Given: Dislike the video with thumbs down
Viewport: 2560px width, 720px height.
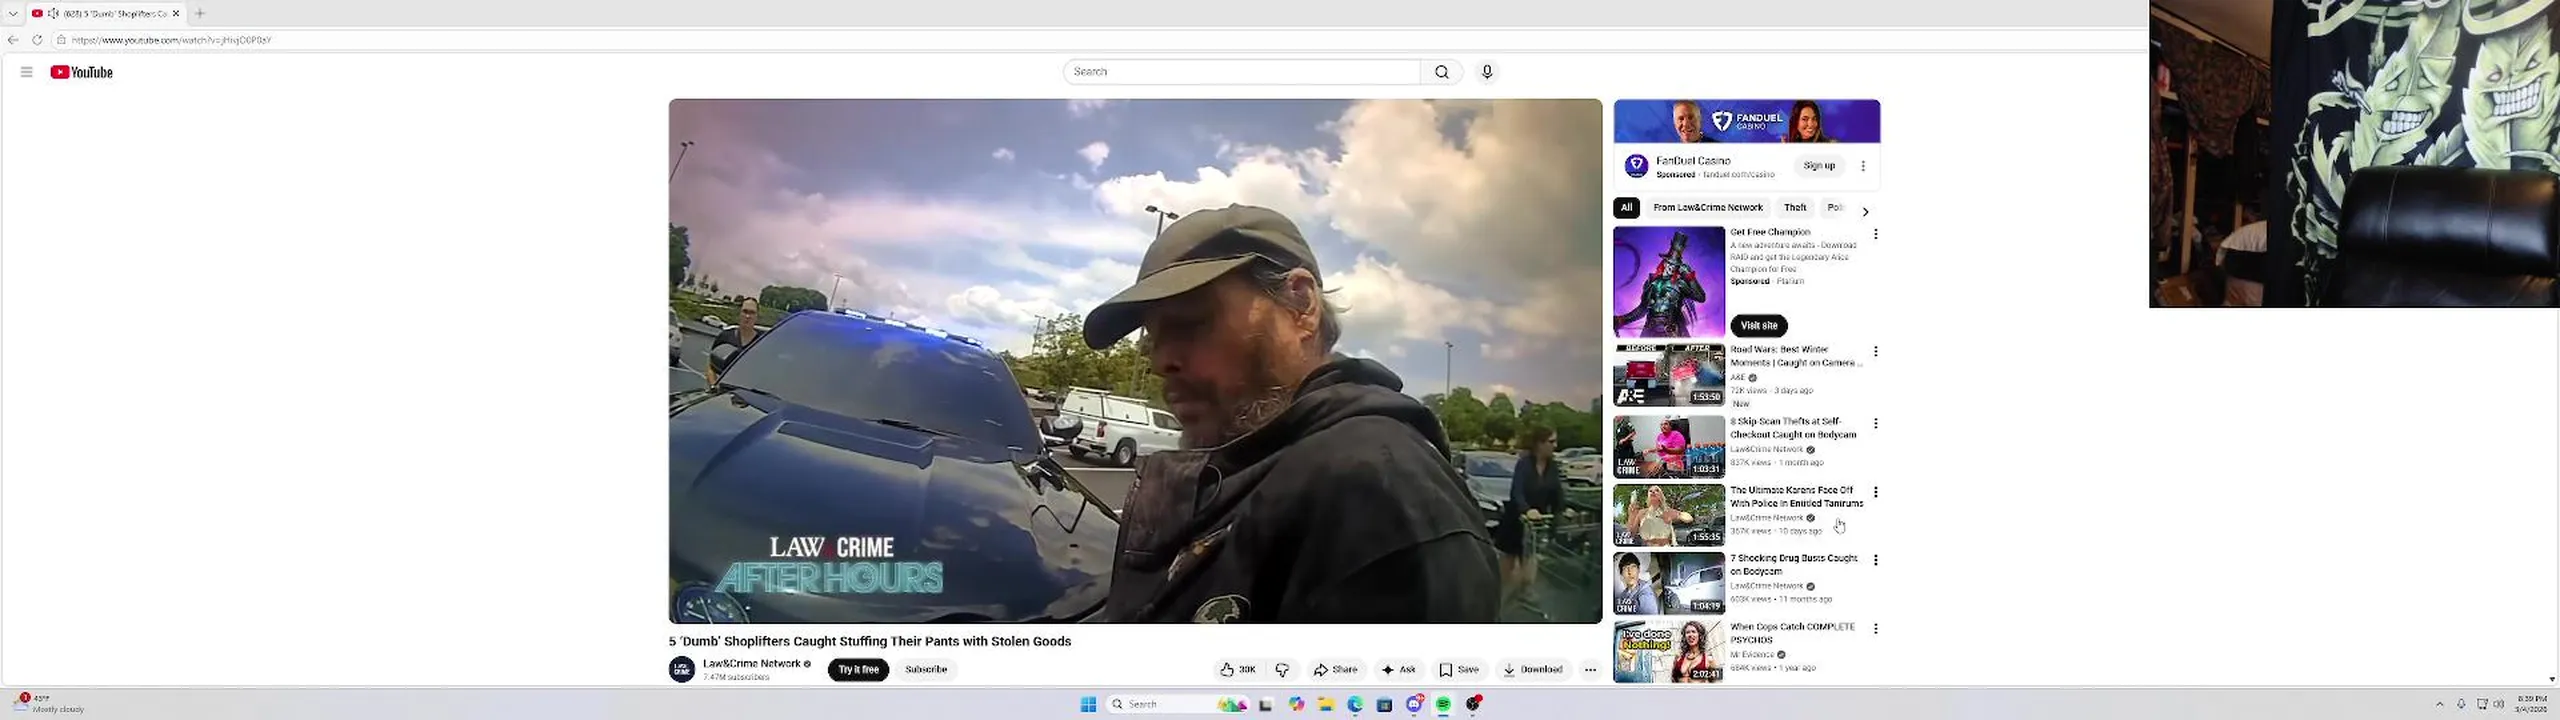Looking at the screenshot, I should coord(1282,670).
